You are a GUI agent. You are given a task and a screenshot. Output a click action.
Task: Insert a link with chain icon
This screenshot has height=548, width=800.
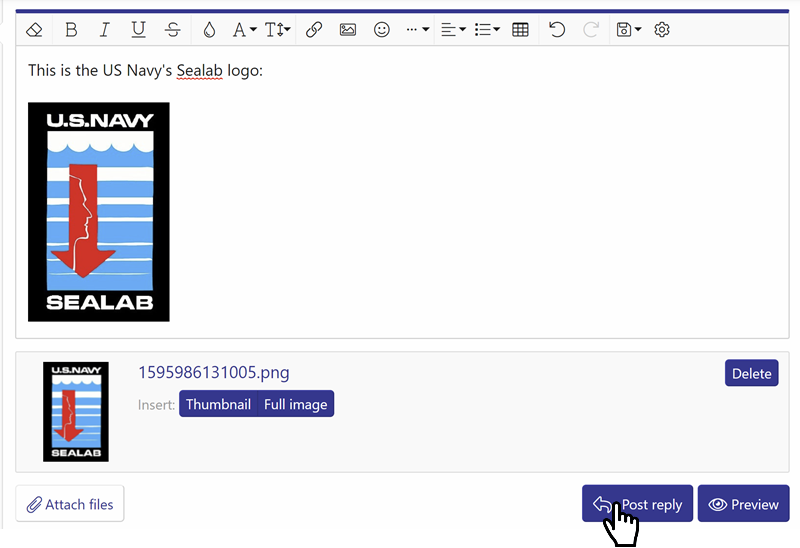(314, 30)
